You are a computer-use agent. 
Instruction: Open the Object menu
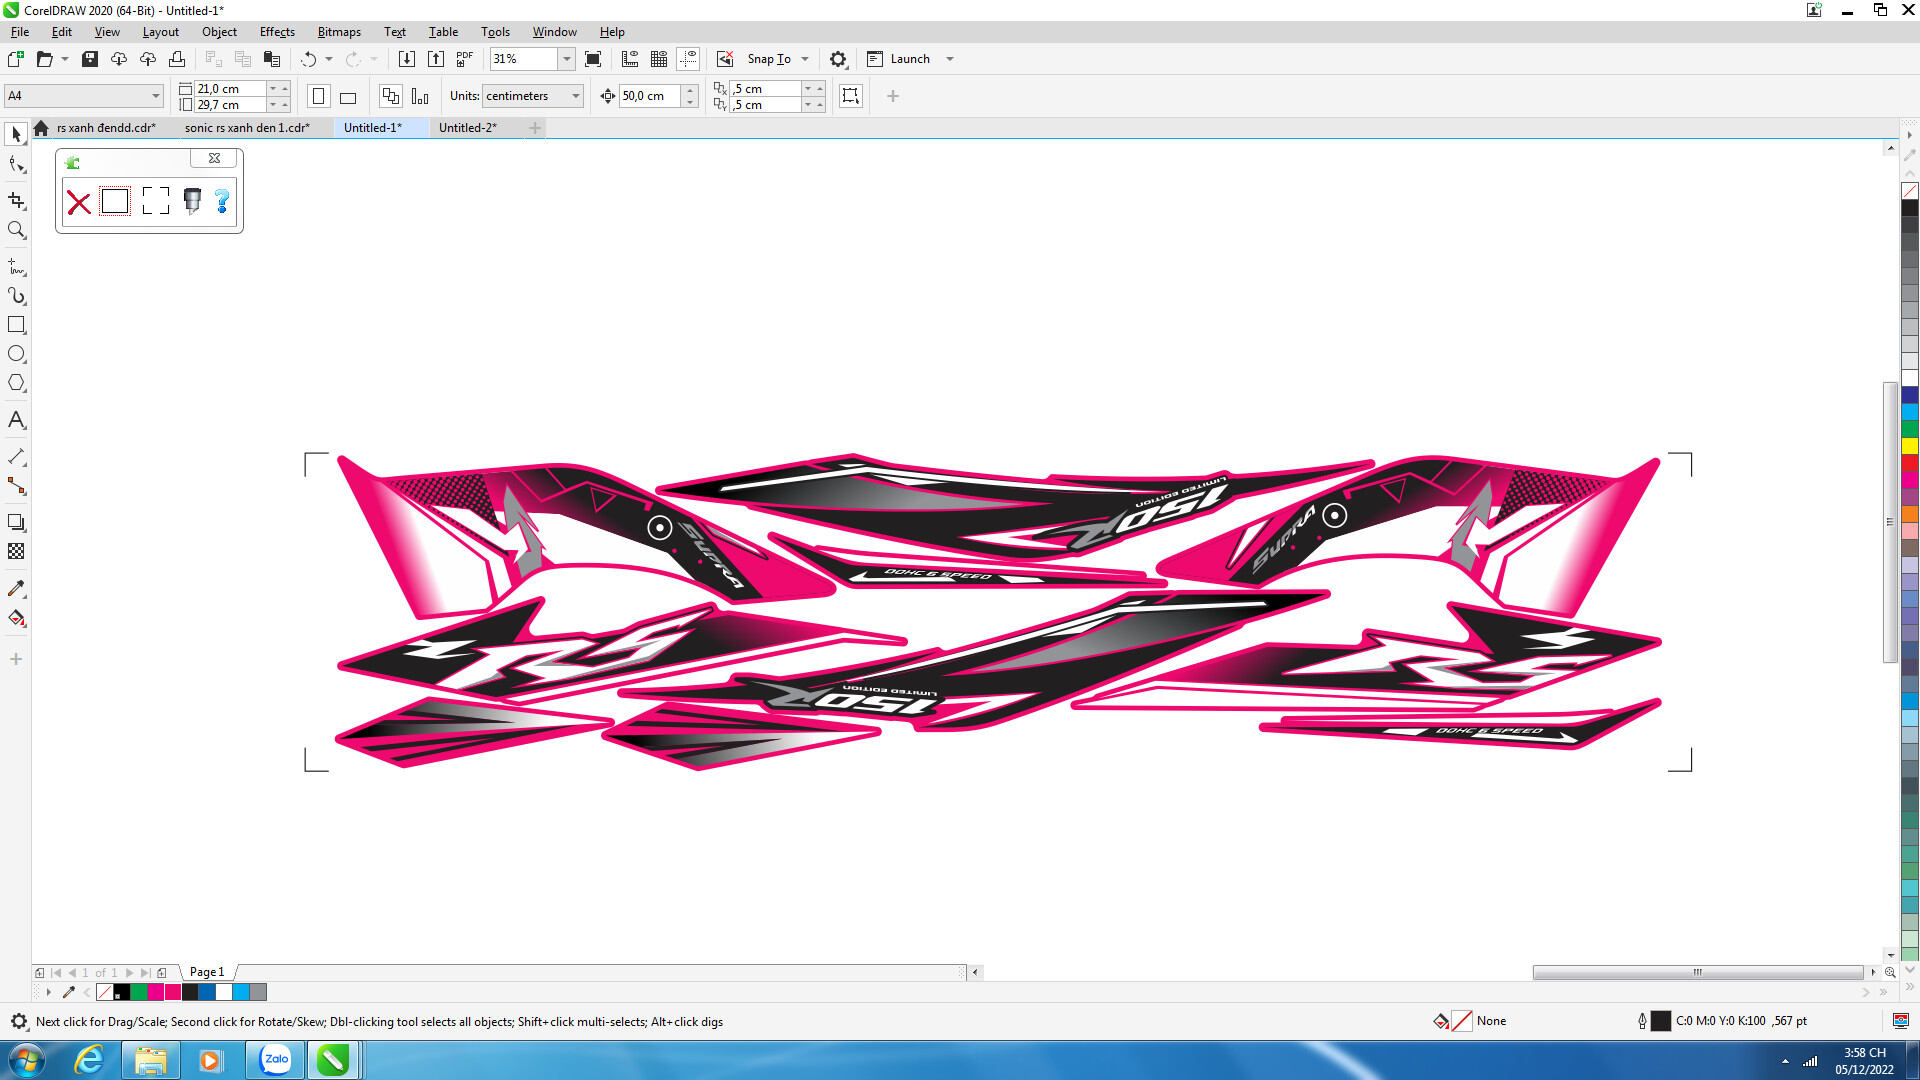click(219, 32)
